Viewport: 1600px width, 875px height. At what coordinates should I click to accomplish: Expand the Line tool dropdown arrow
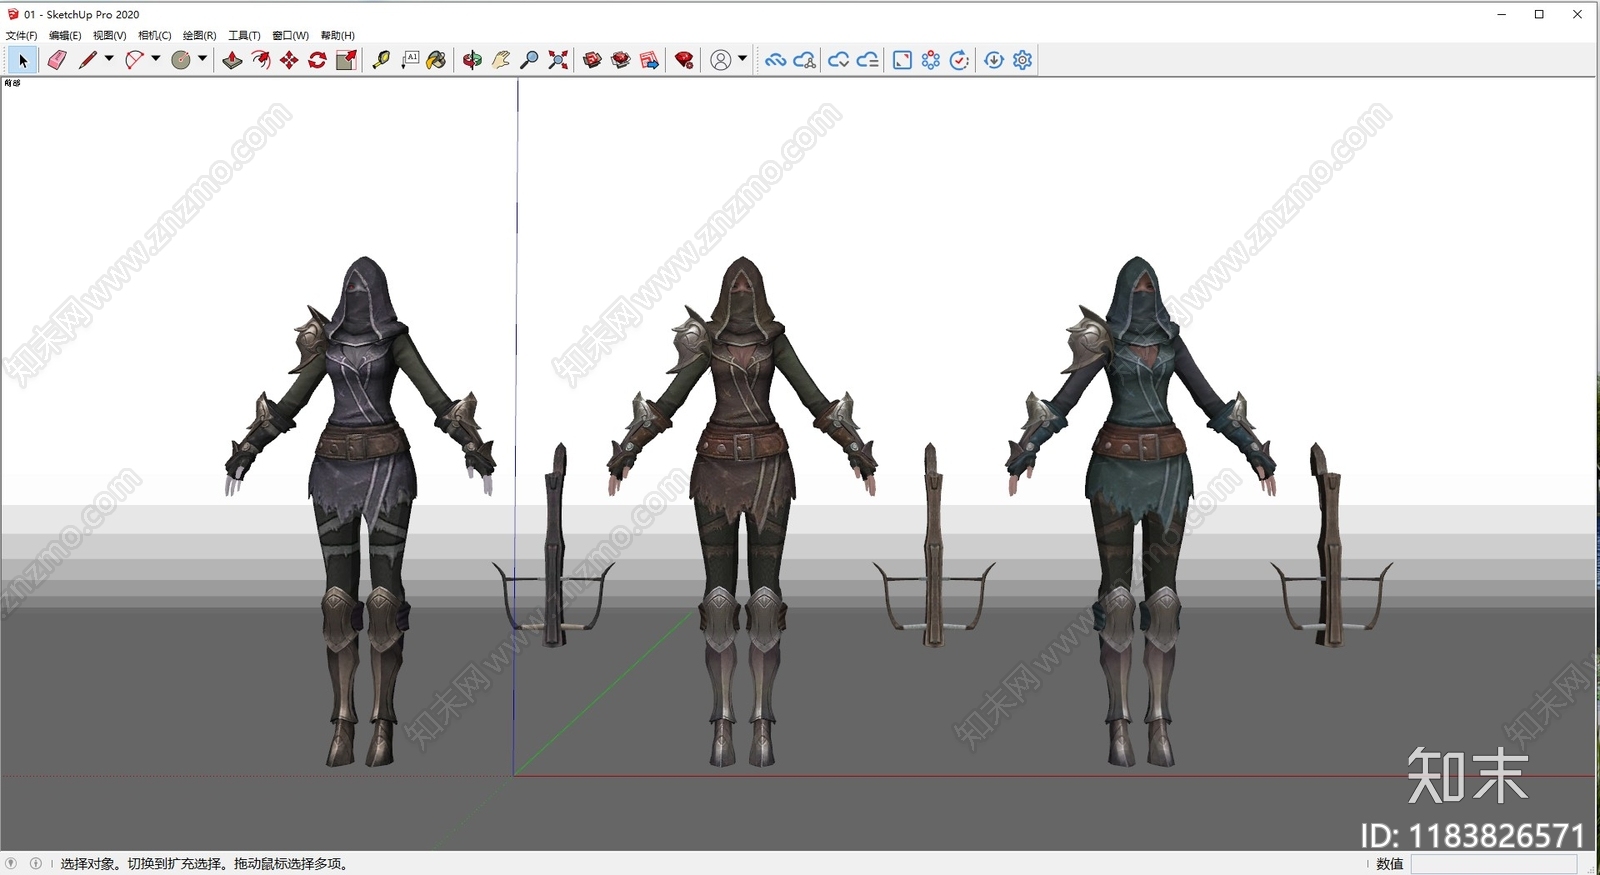tap(109, 59)
